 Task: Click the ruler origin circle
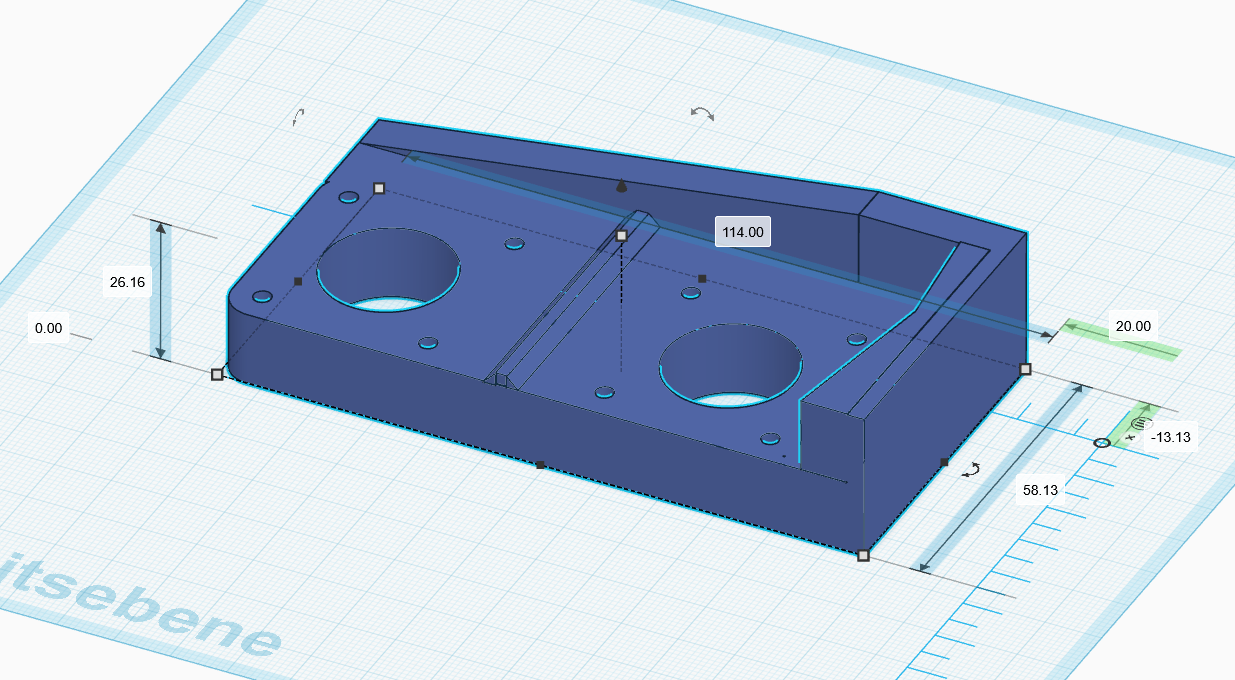pyautogui.click(x=1101, y=442)
